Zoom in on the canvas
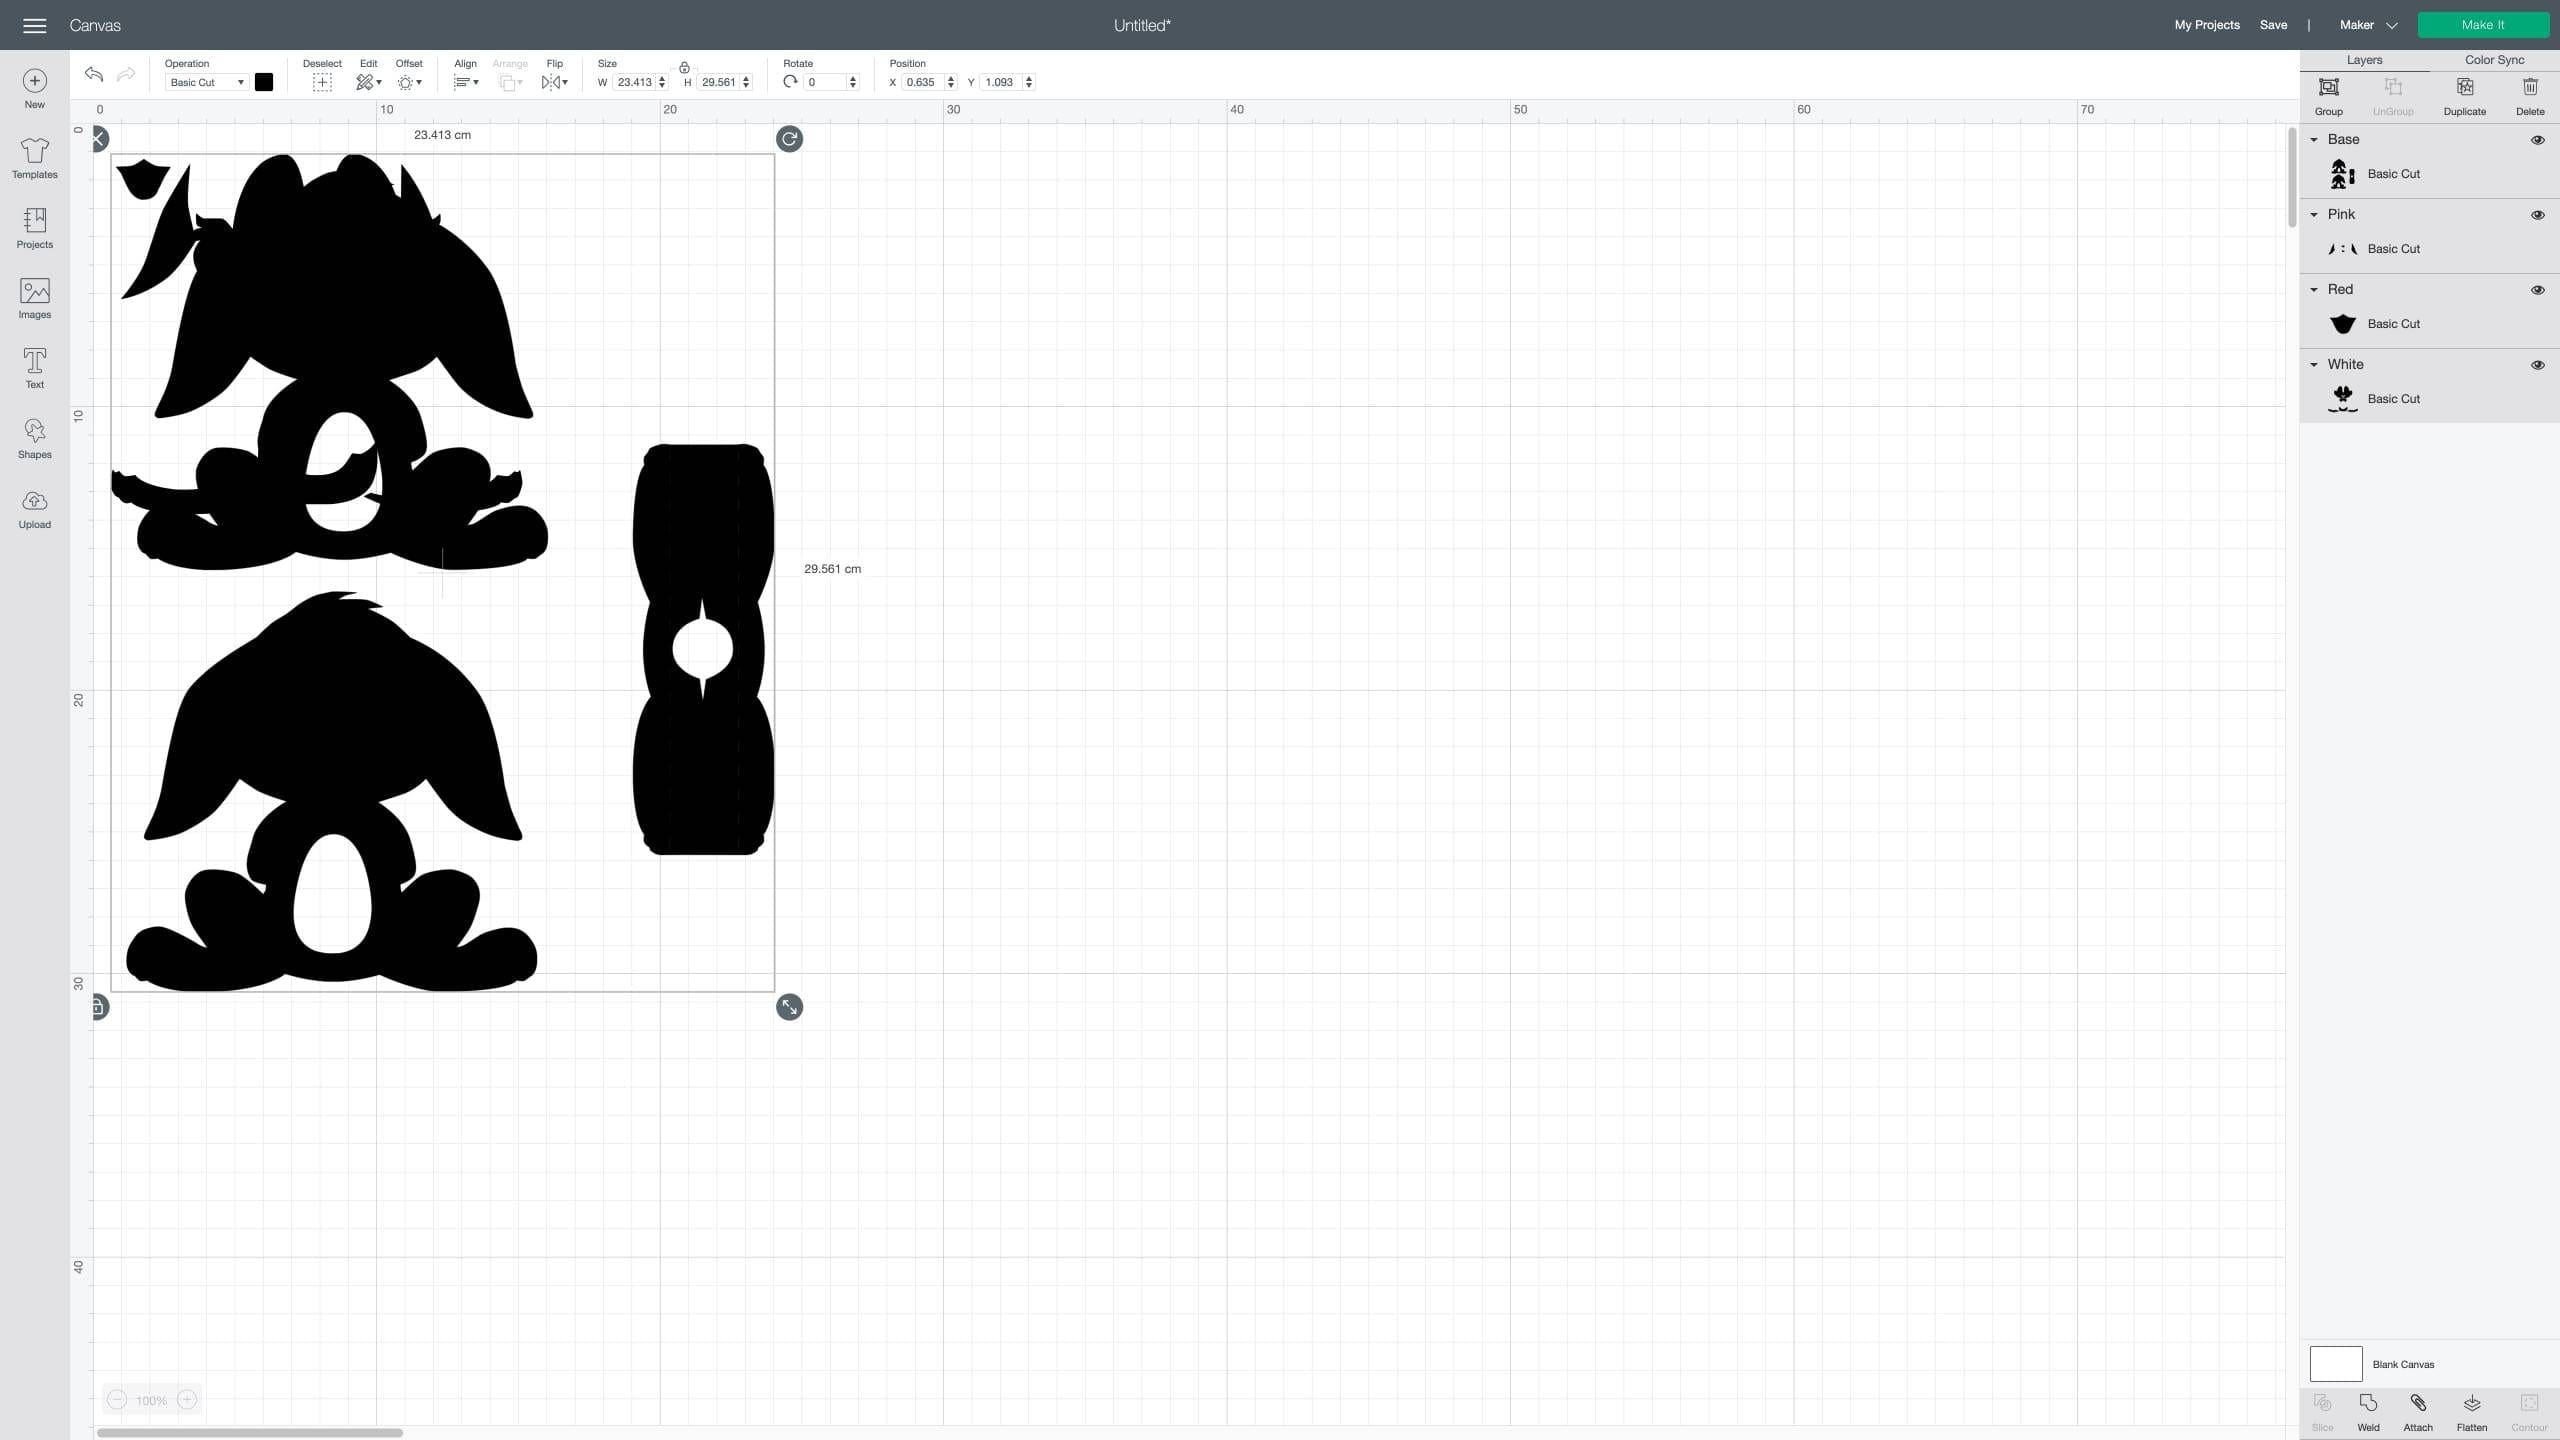 187,1400
